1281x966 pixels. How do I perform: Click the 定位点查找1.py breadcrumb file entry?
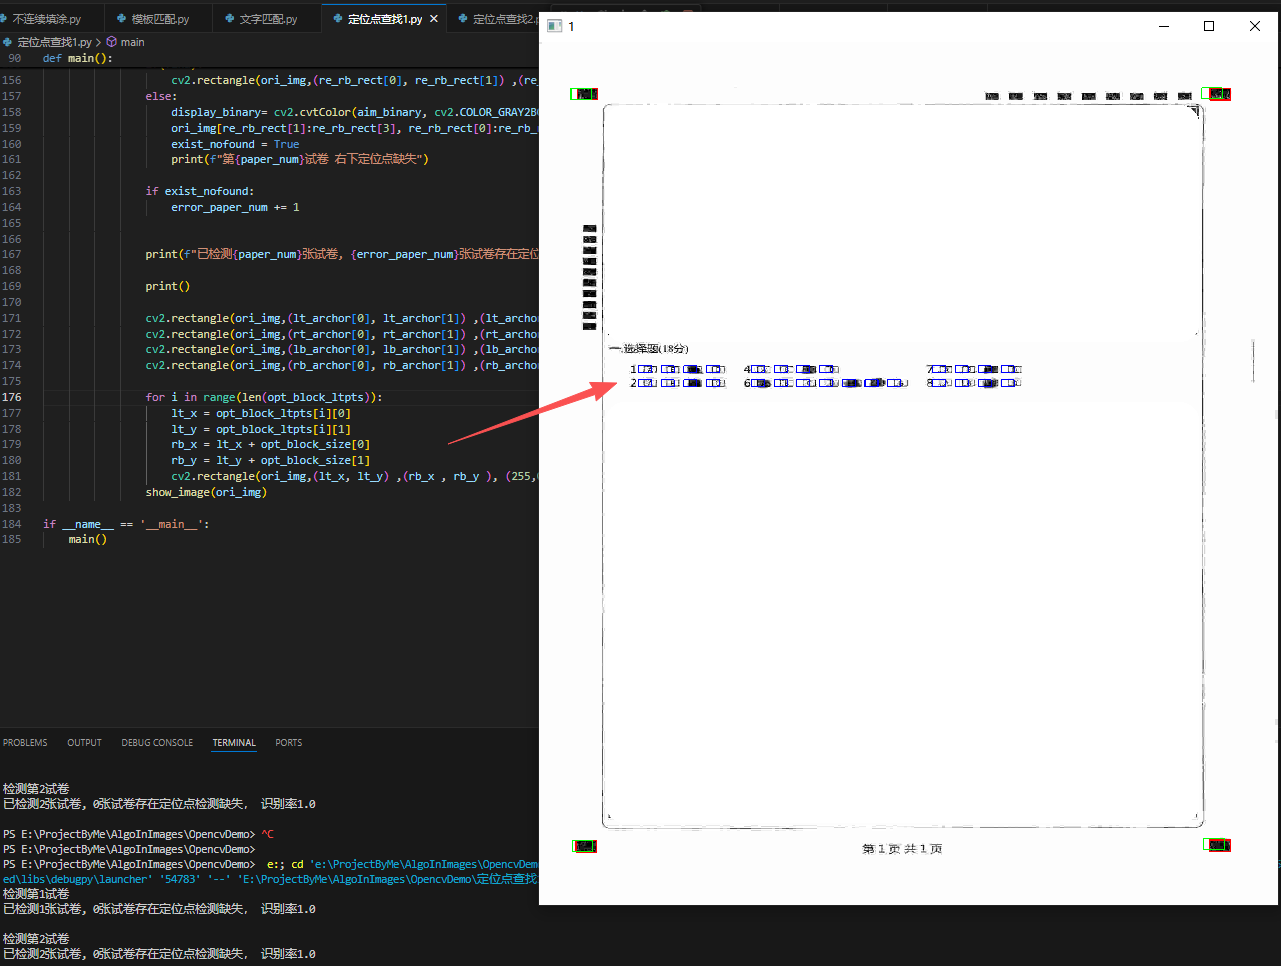(x=54, y=42)
